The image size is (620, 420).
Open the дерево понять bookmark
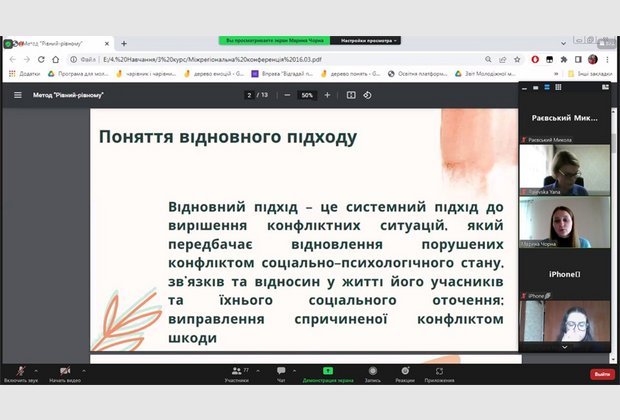351,74
